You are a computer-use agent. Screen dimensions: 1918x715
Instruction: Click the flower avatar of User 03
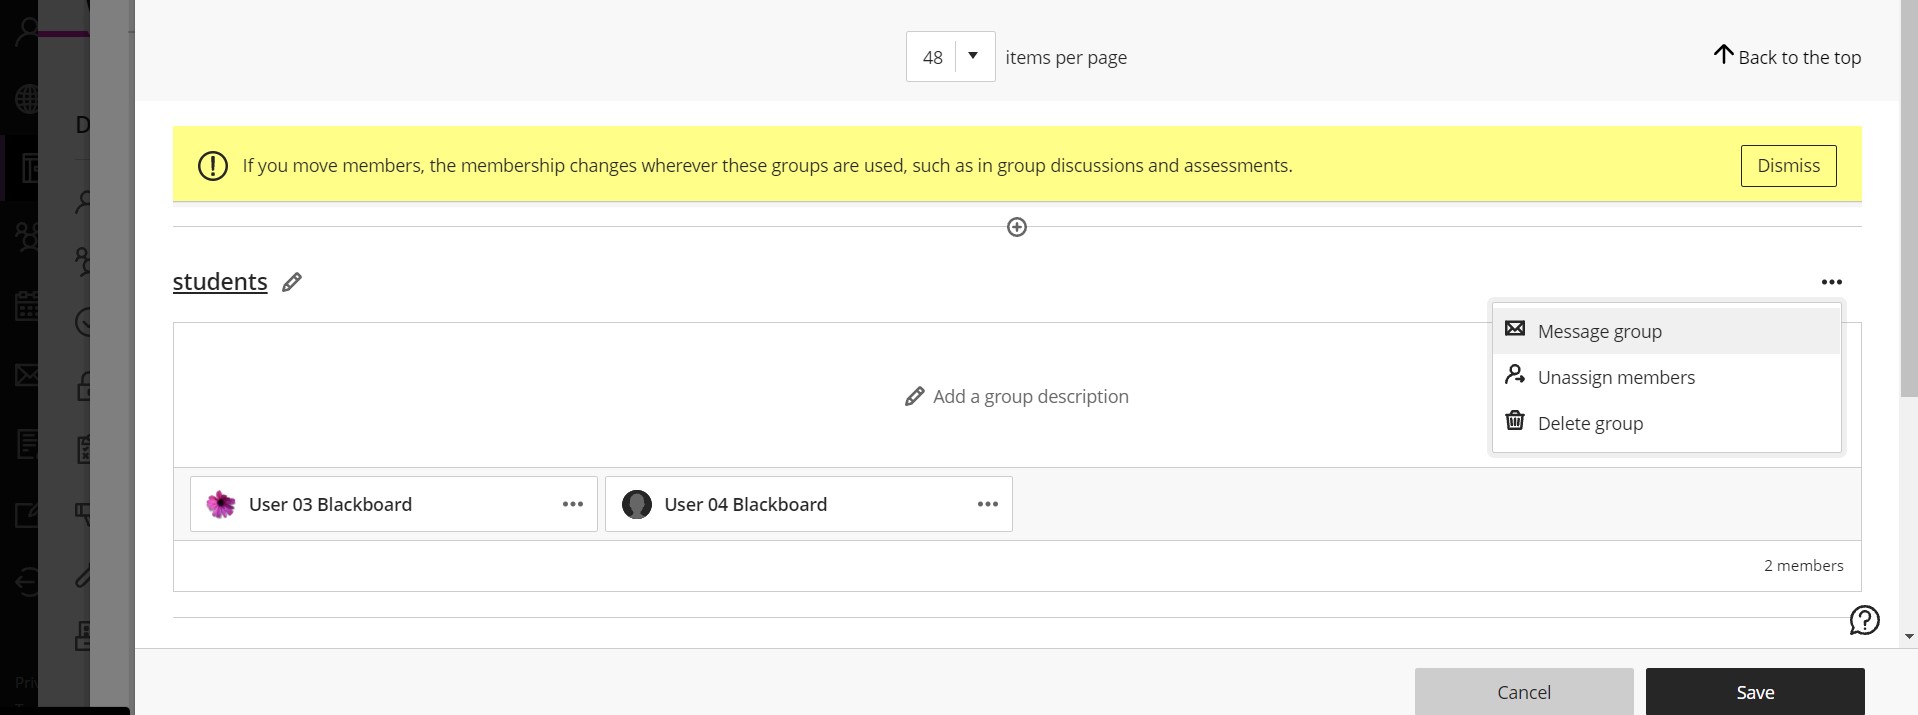pos(221,504)
